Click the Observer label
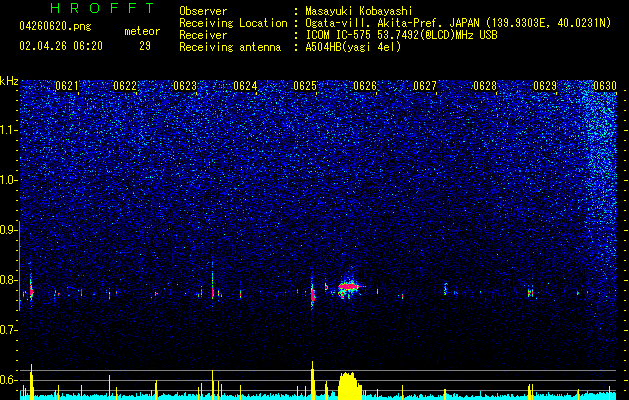629x400 pixels. click(203, 11)
